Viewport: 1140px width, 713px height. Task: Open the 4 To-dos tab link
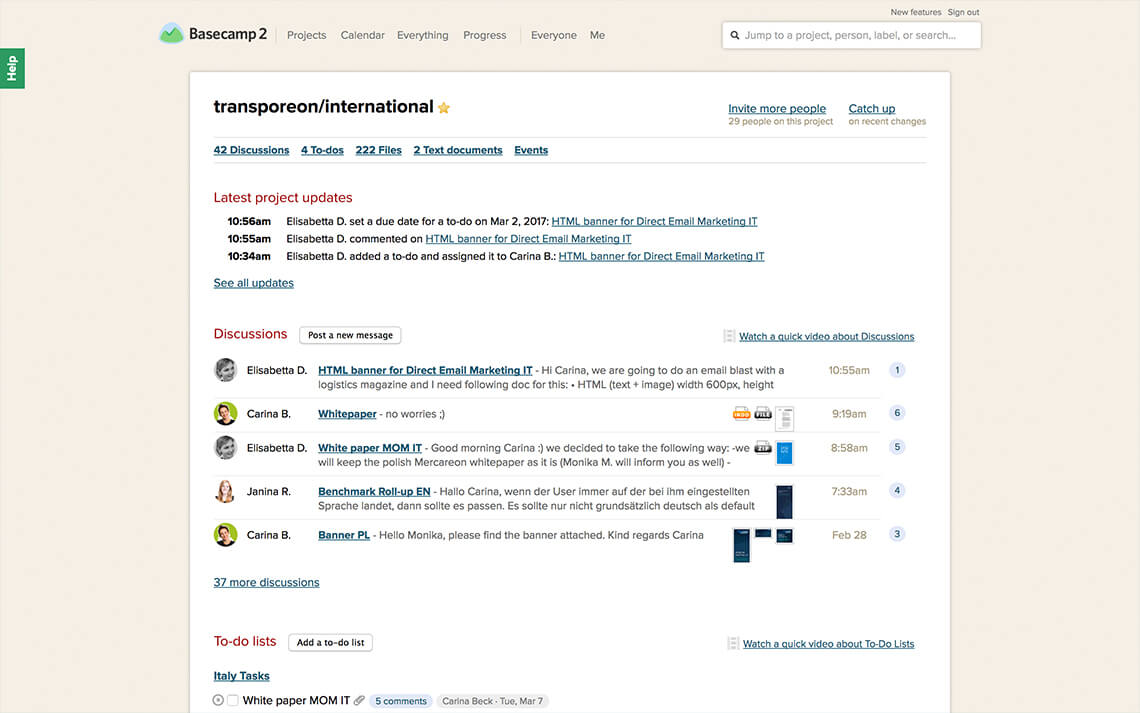[x=322, y=150]
